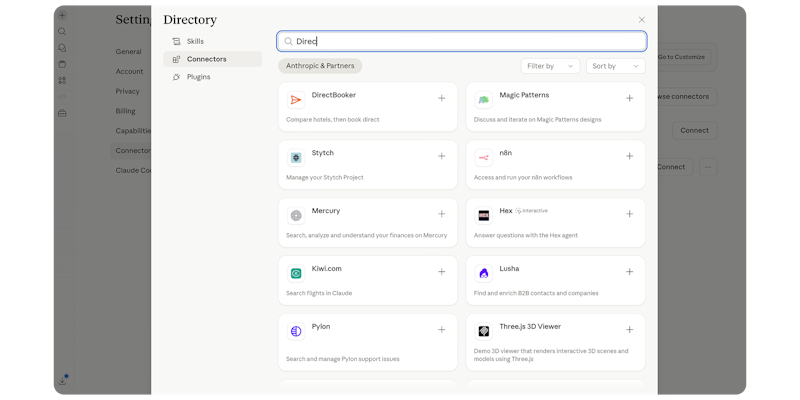
Task: Click the Kiwi.com logo icon
Action: pos(296,273)
